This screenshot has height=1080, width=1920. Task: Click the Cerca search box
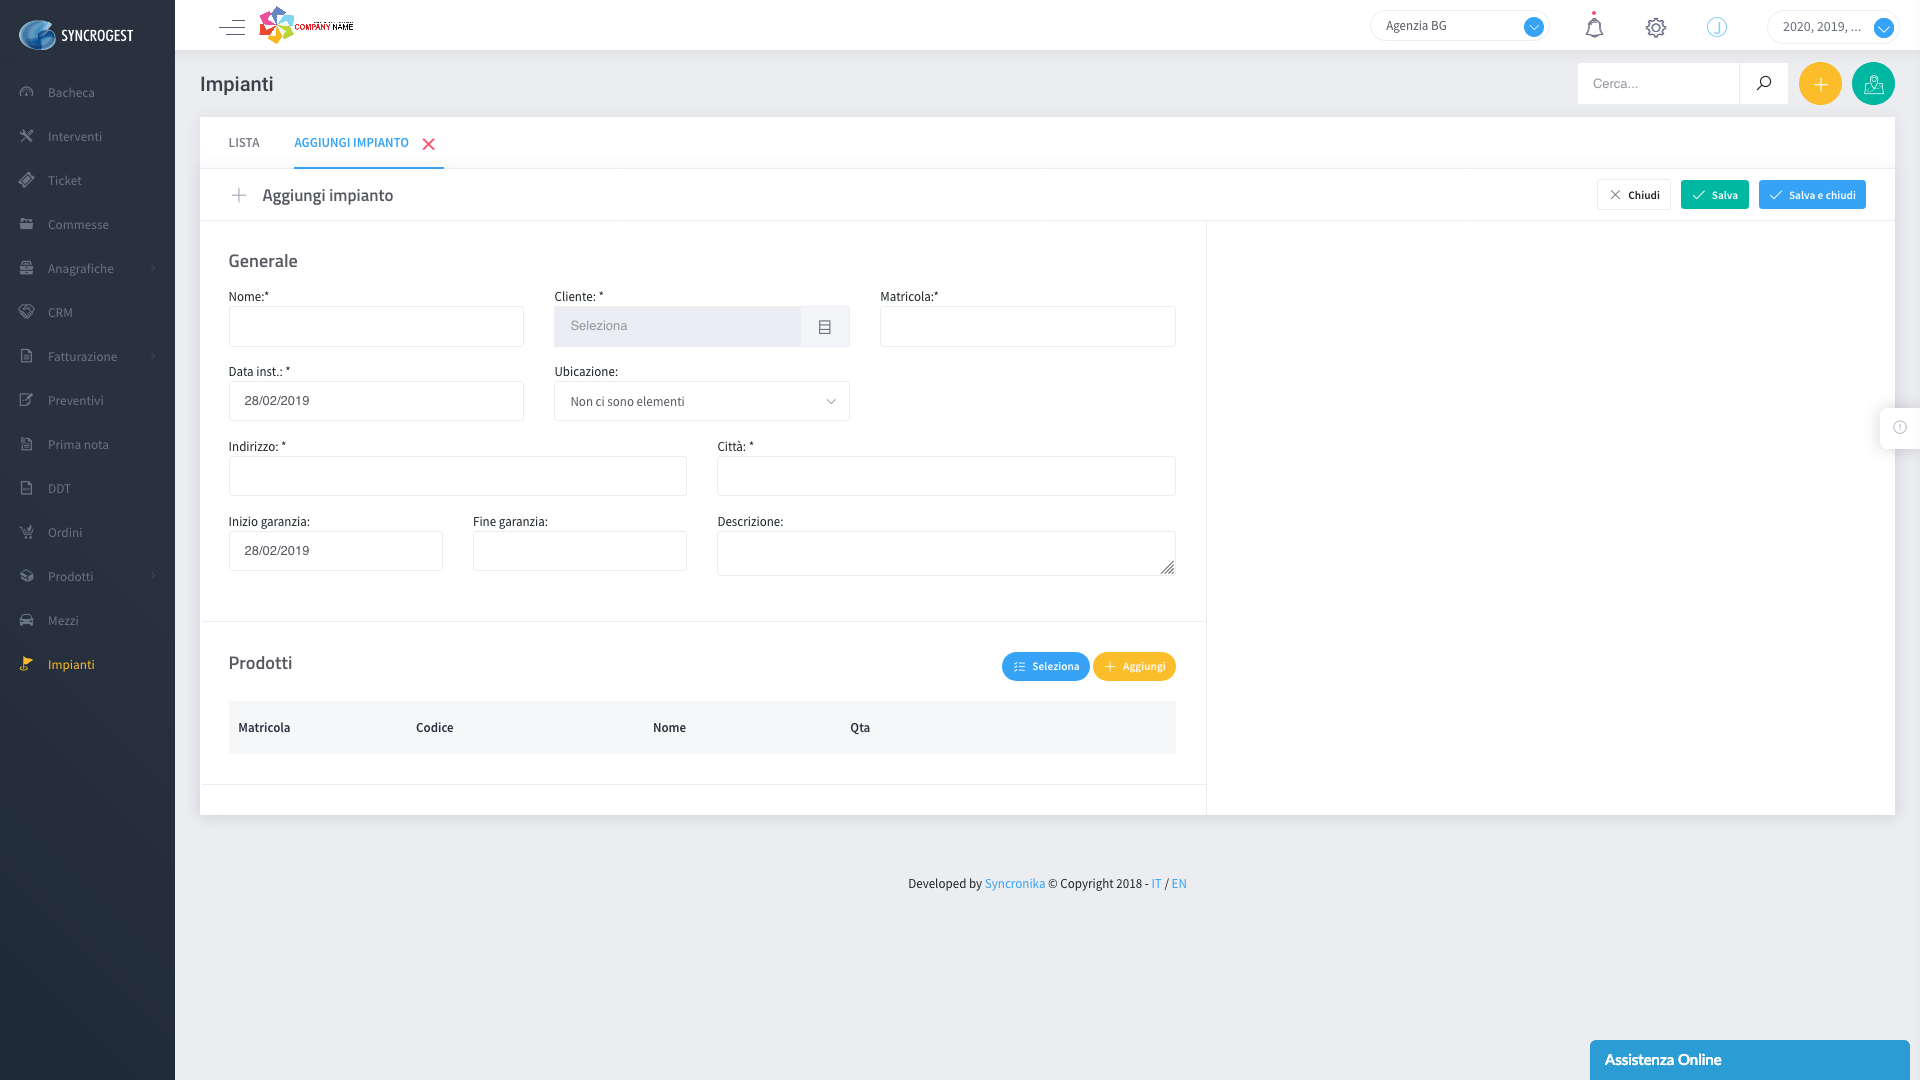coord(1659,84)
